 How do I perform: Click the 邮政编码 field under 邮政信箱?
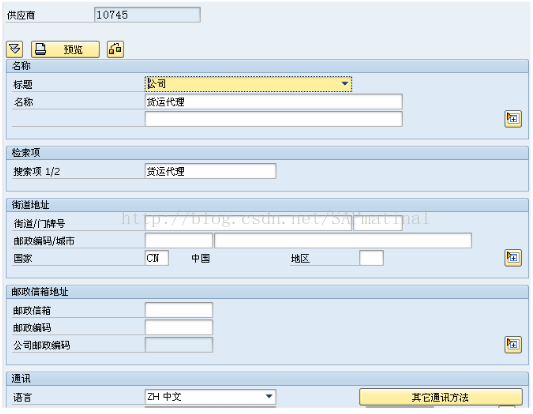pyautogui.click(x=179, y=327)
